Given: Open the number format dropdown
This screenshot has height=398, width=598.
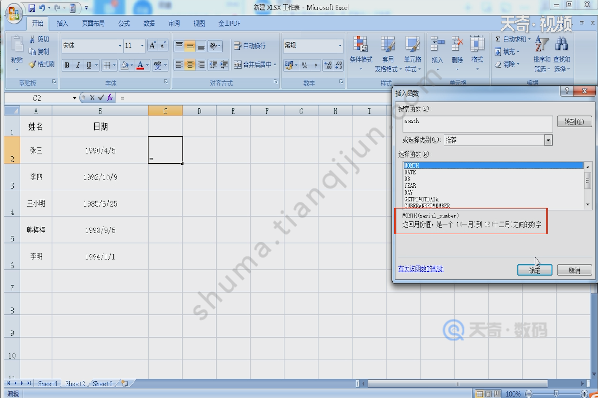Looking at the screenshot, I should coord(340,45).
